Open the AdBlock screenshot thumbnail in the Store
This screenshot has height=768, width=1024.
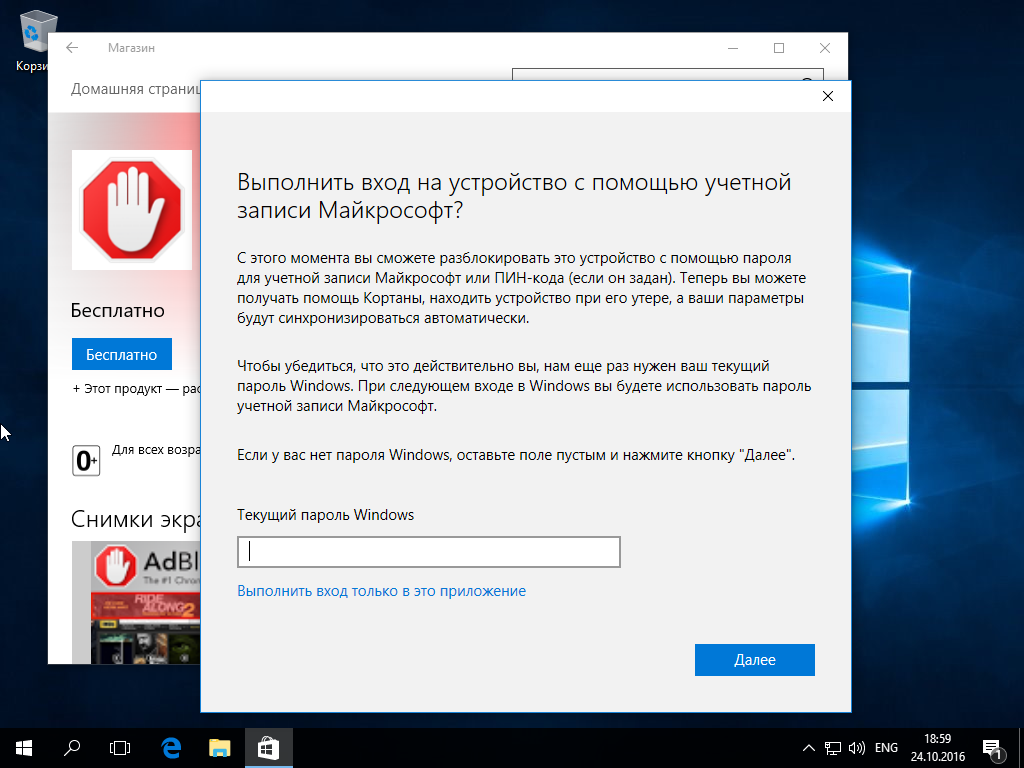[x=136, y=602]
